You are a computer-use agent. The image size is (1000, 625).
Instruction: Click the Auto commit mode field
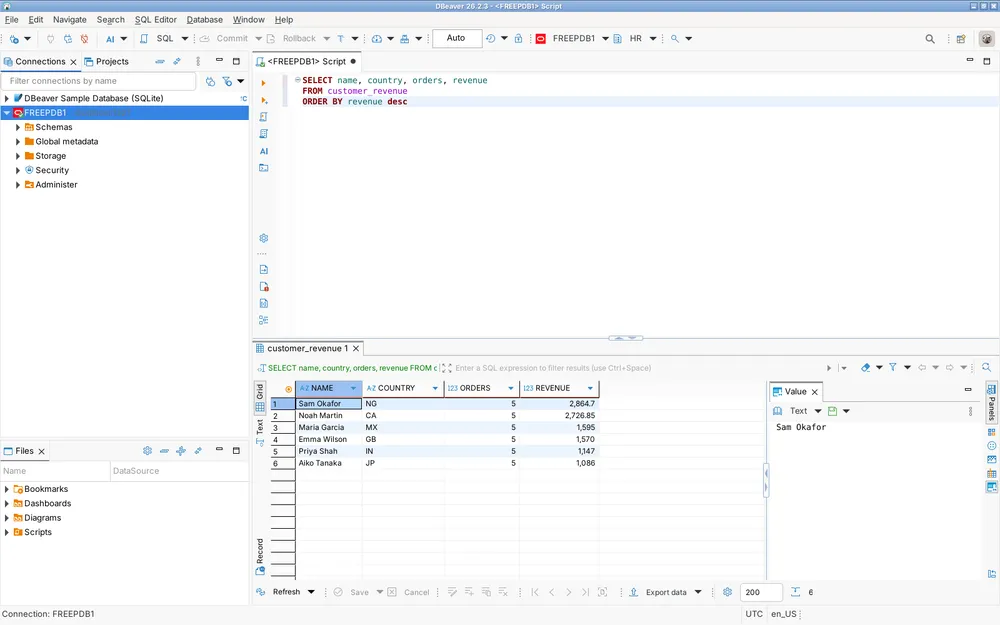click(x=456, y=38)
